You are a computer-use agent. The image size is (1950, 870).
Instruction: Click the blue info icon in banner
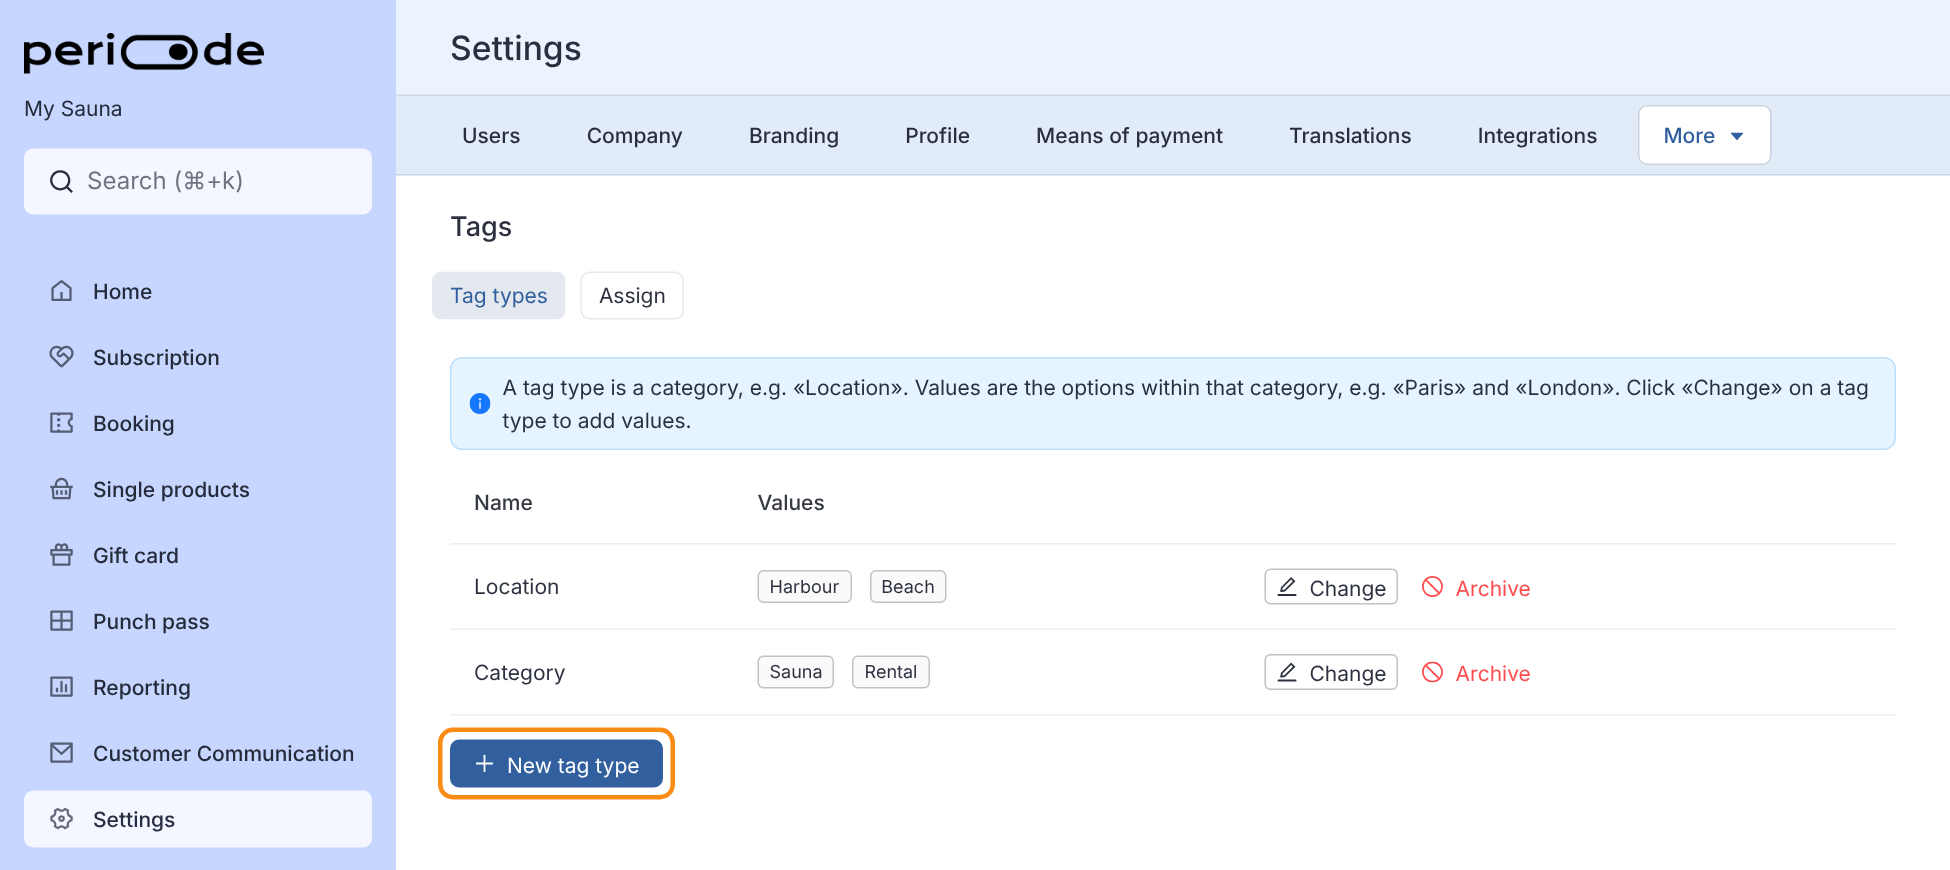480,403
